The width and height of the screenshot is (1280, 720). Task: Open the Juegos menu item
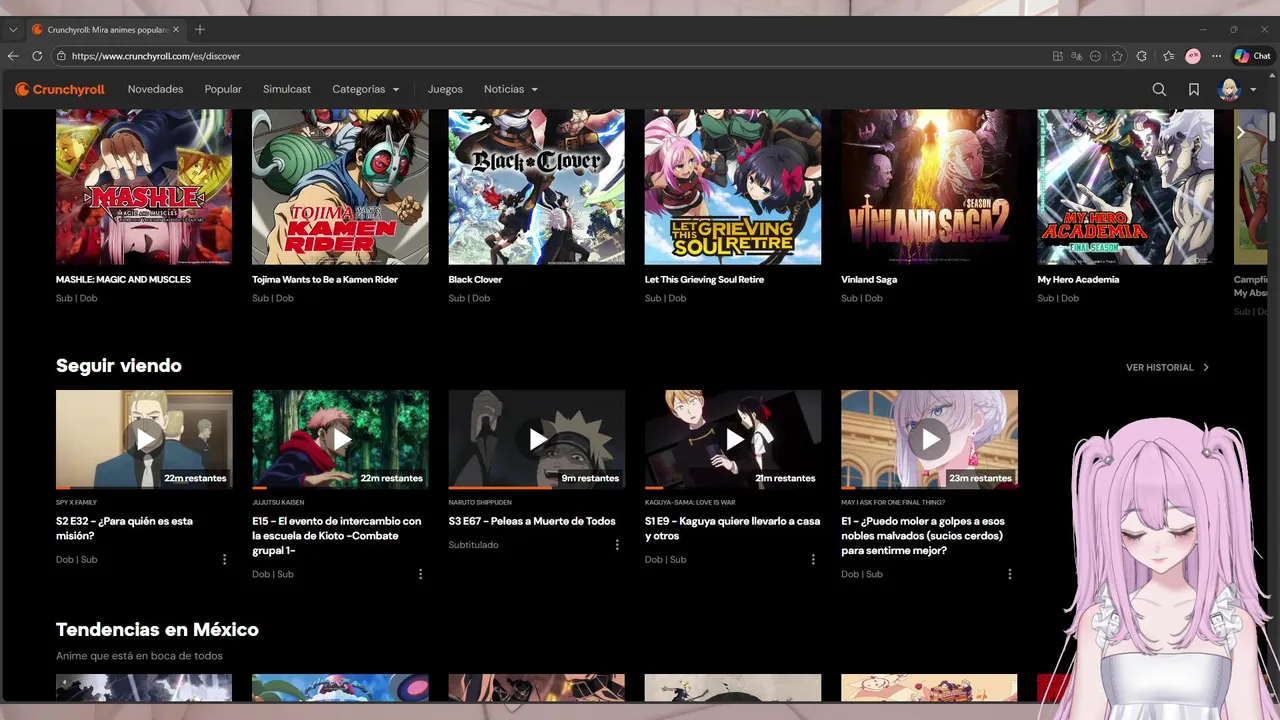[x=445, y=89]
